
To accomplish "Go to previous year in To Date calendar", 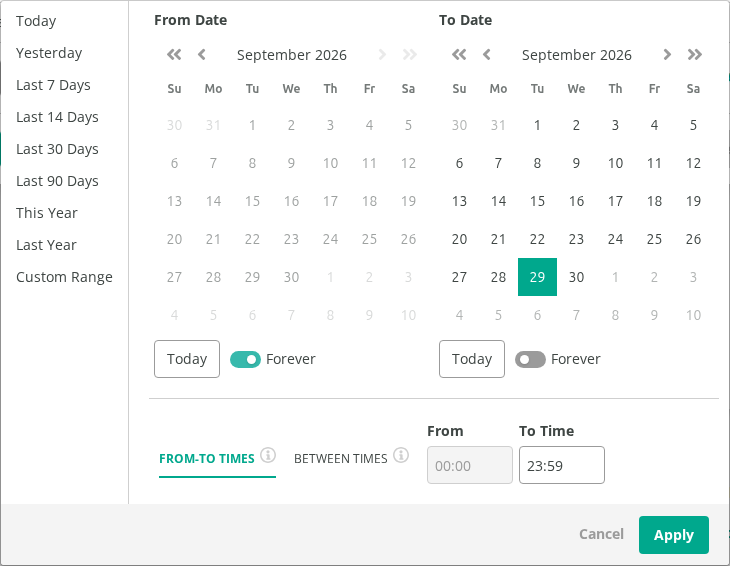I will point(459,55).
